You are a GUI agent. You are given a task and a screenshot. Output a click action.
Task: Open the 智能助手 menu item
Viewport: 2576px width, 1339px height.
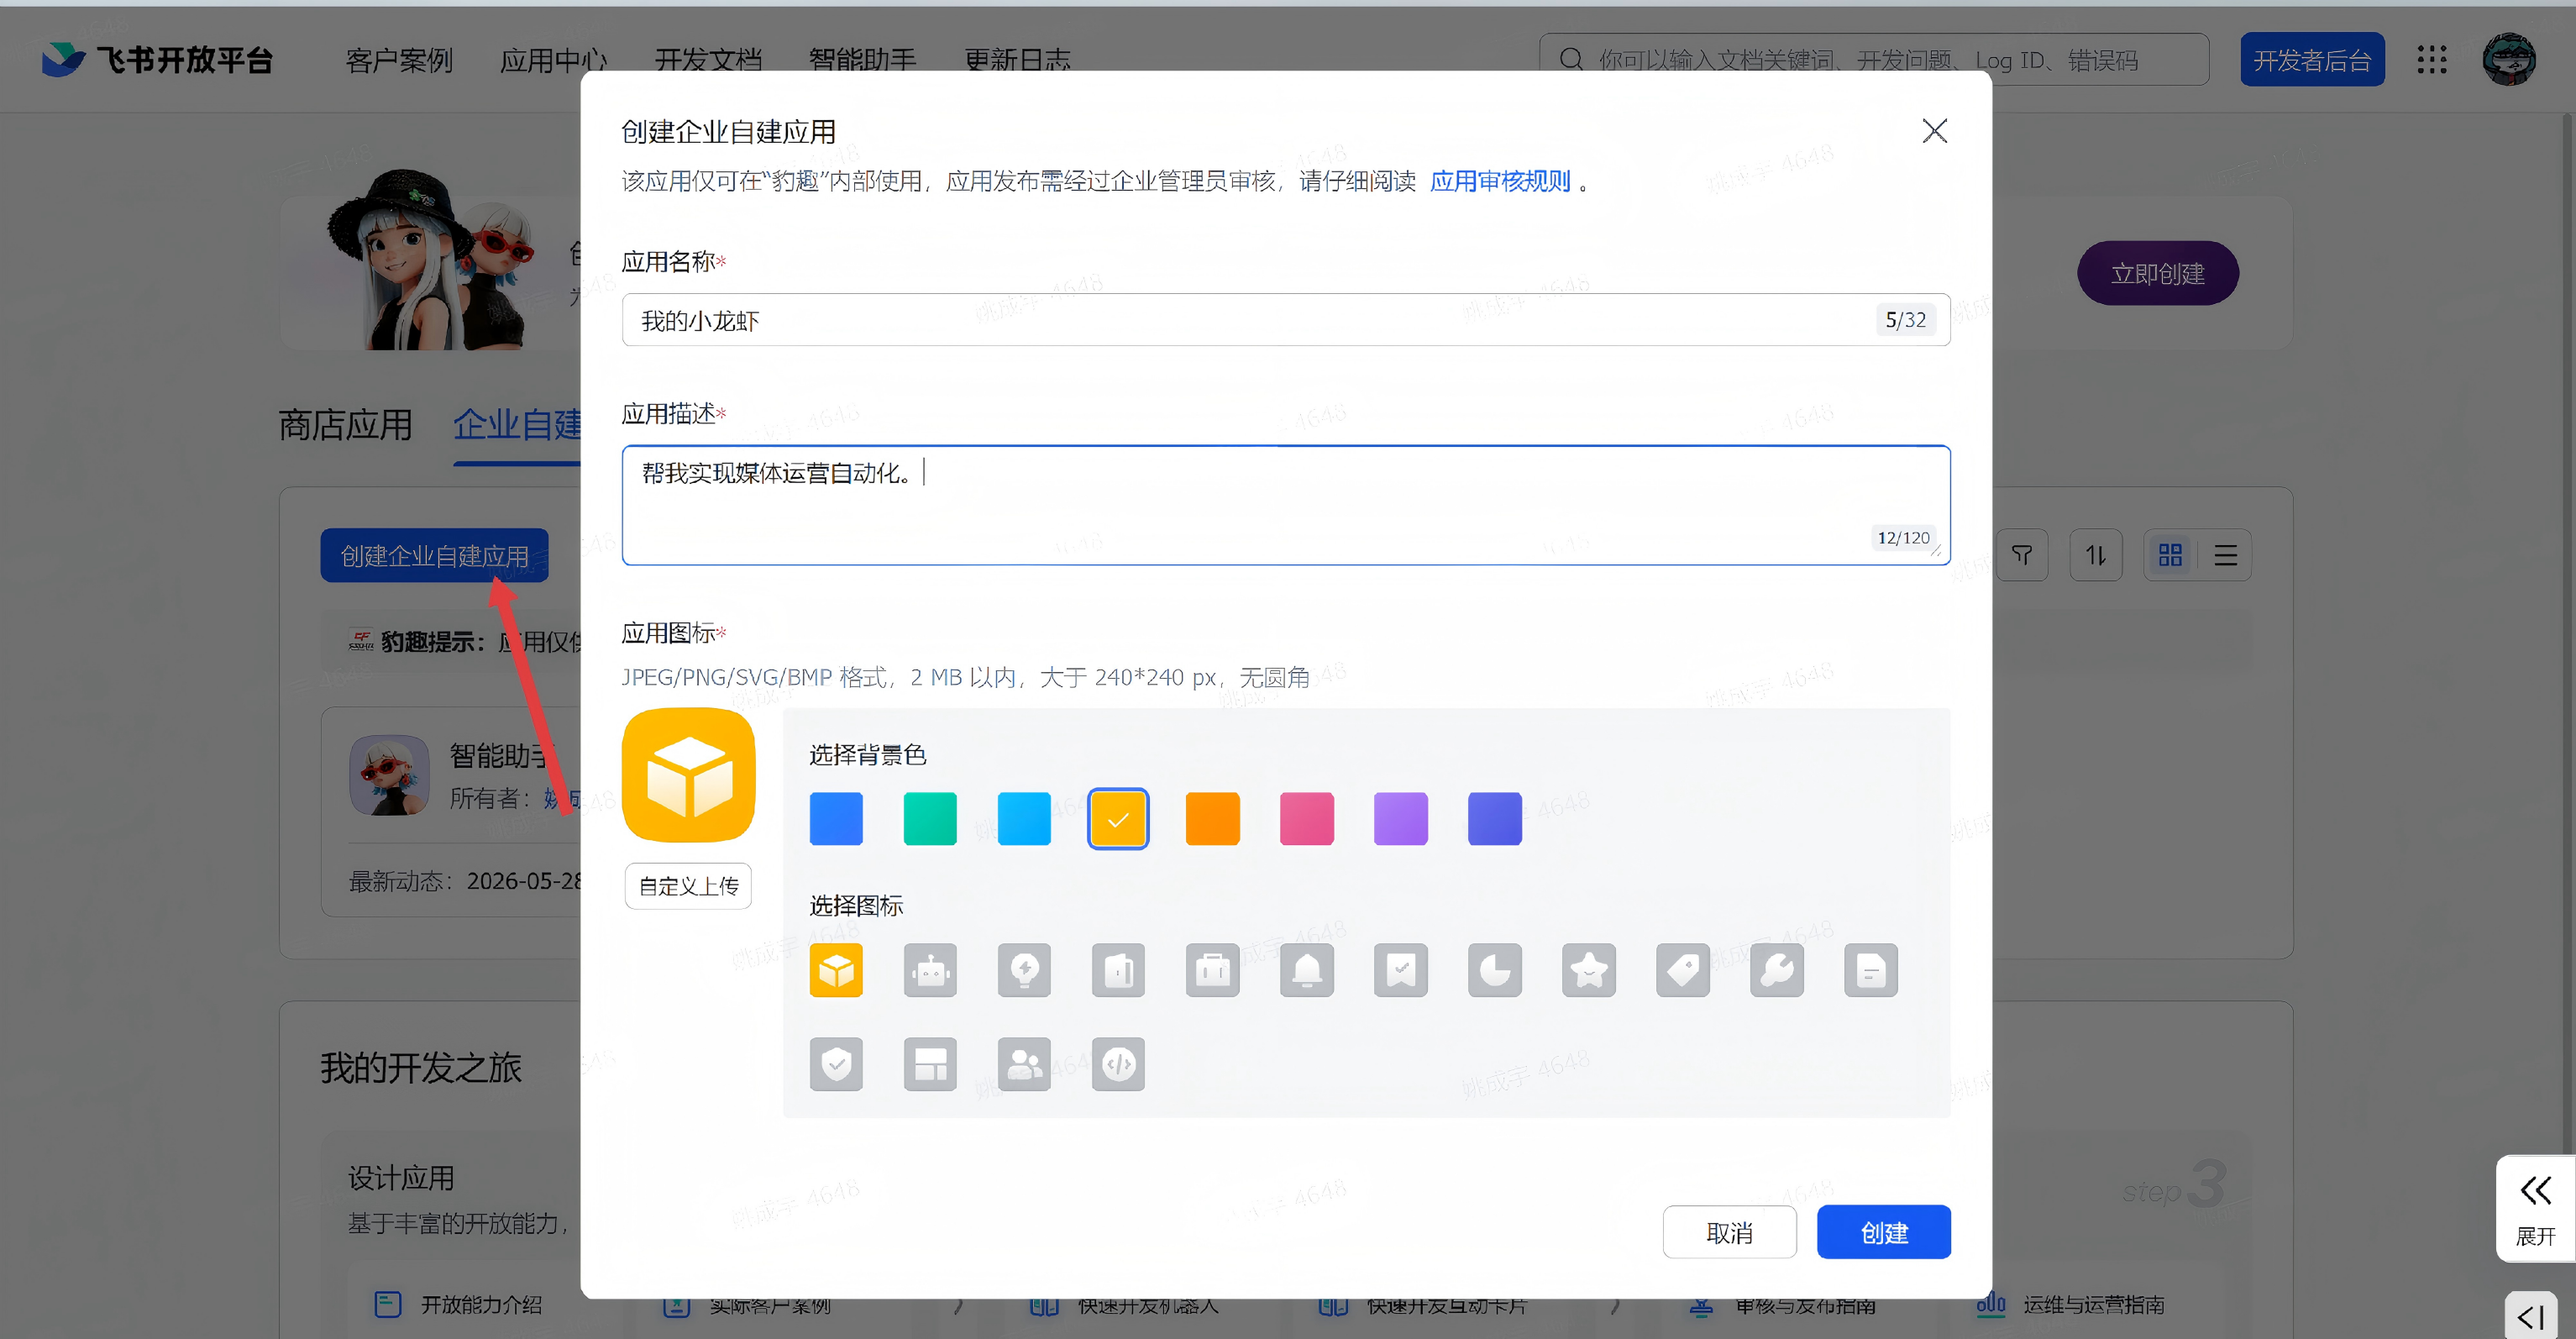click(862, 60)
